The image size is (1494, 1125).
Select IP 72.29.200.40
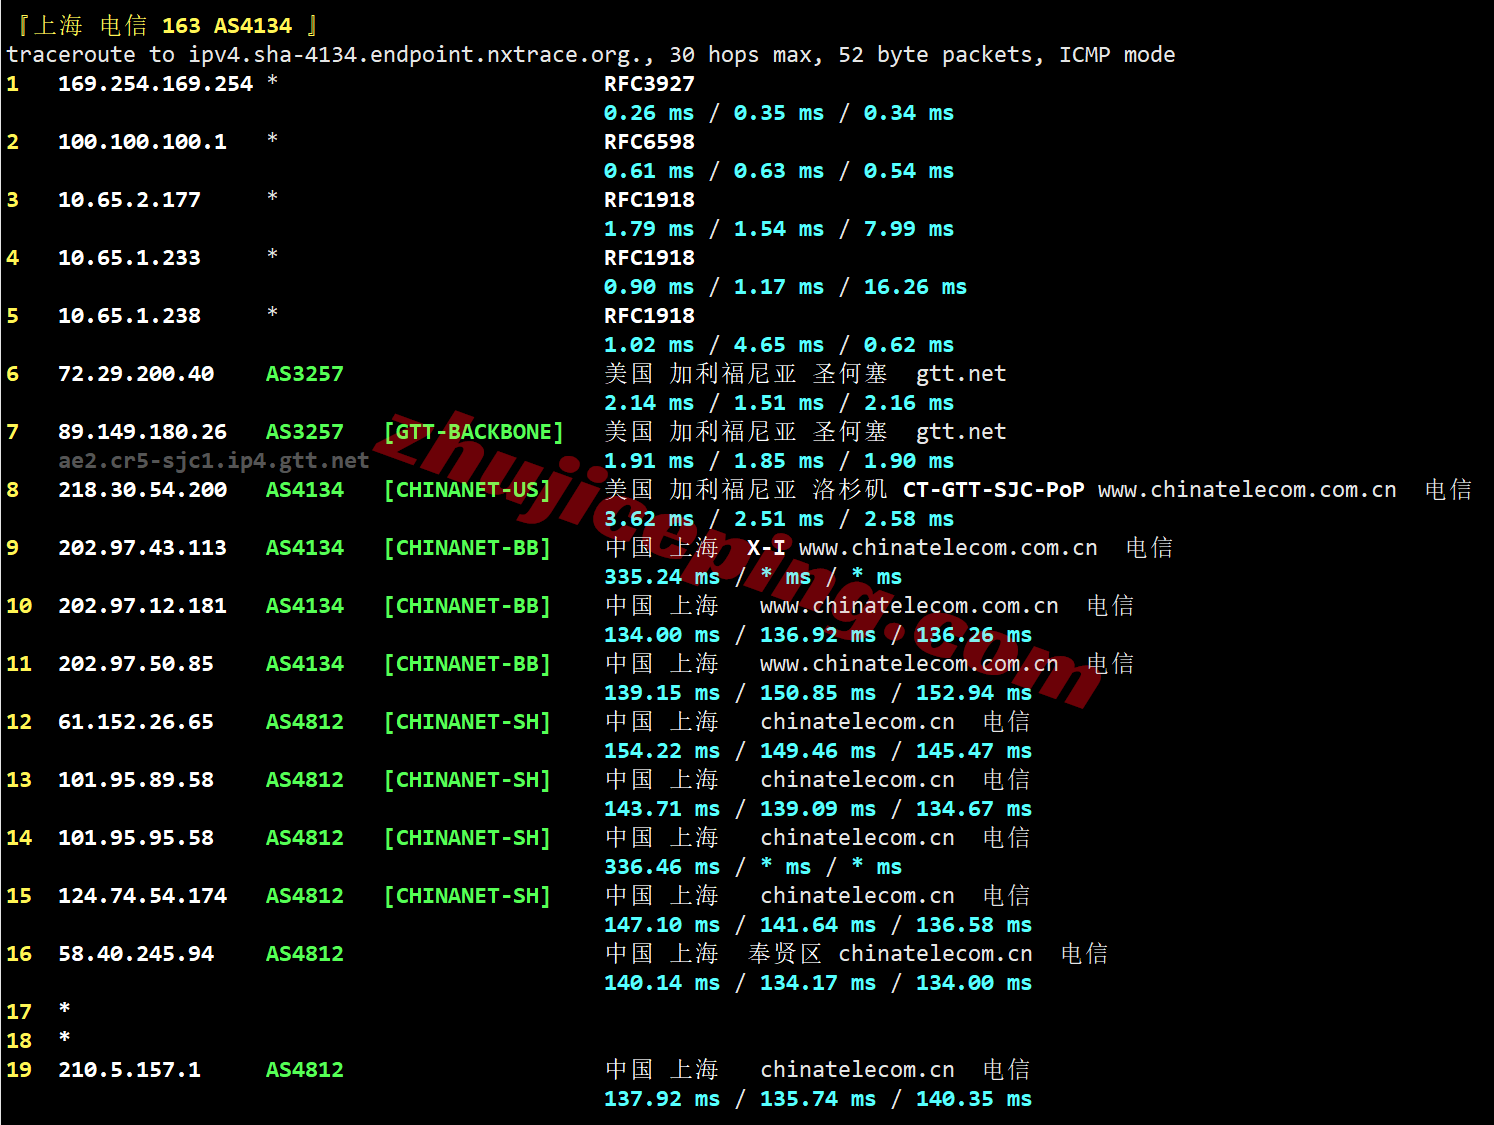(136, 374)
